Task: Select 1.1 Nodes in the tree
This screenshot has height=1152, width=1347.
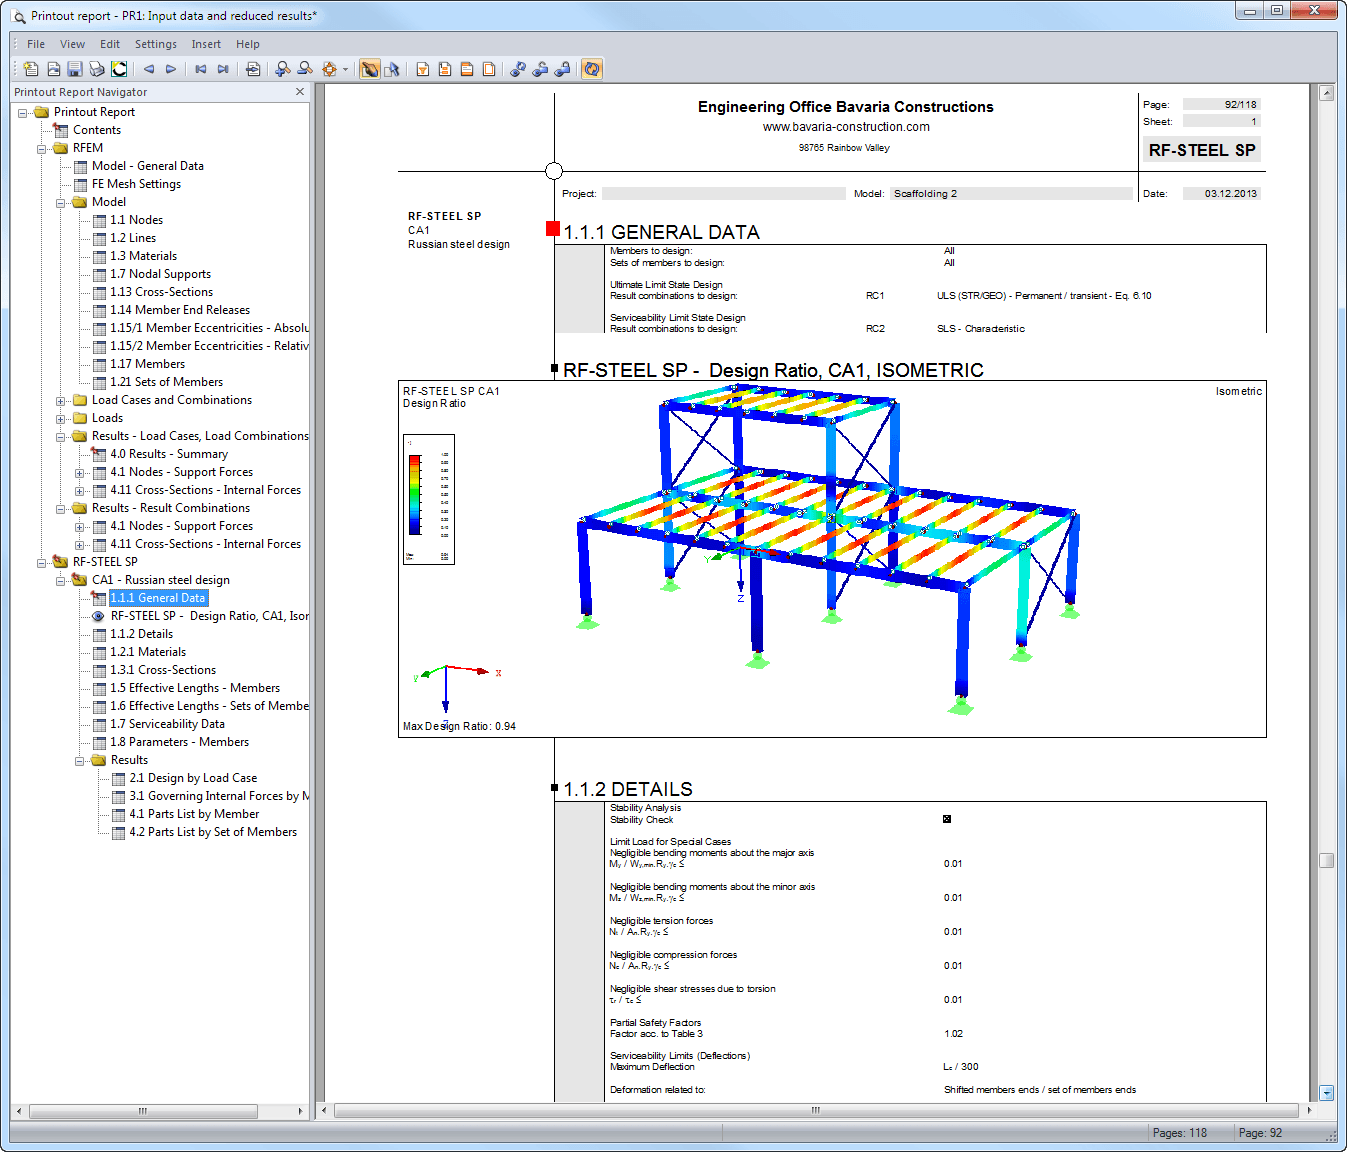Action: (x=136, y=220)
